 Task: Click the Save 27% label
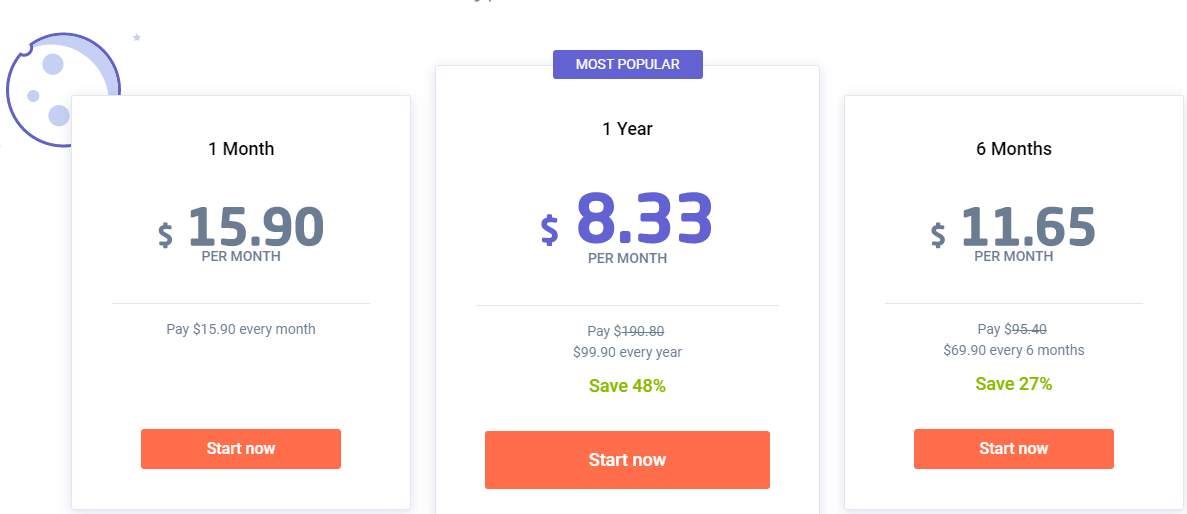[x=1014, y=384]
